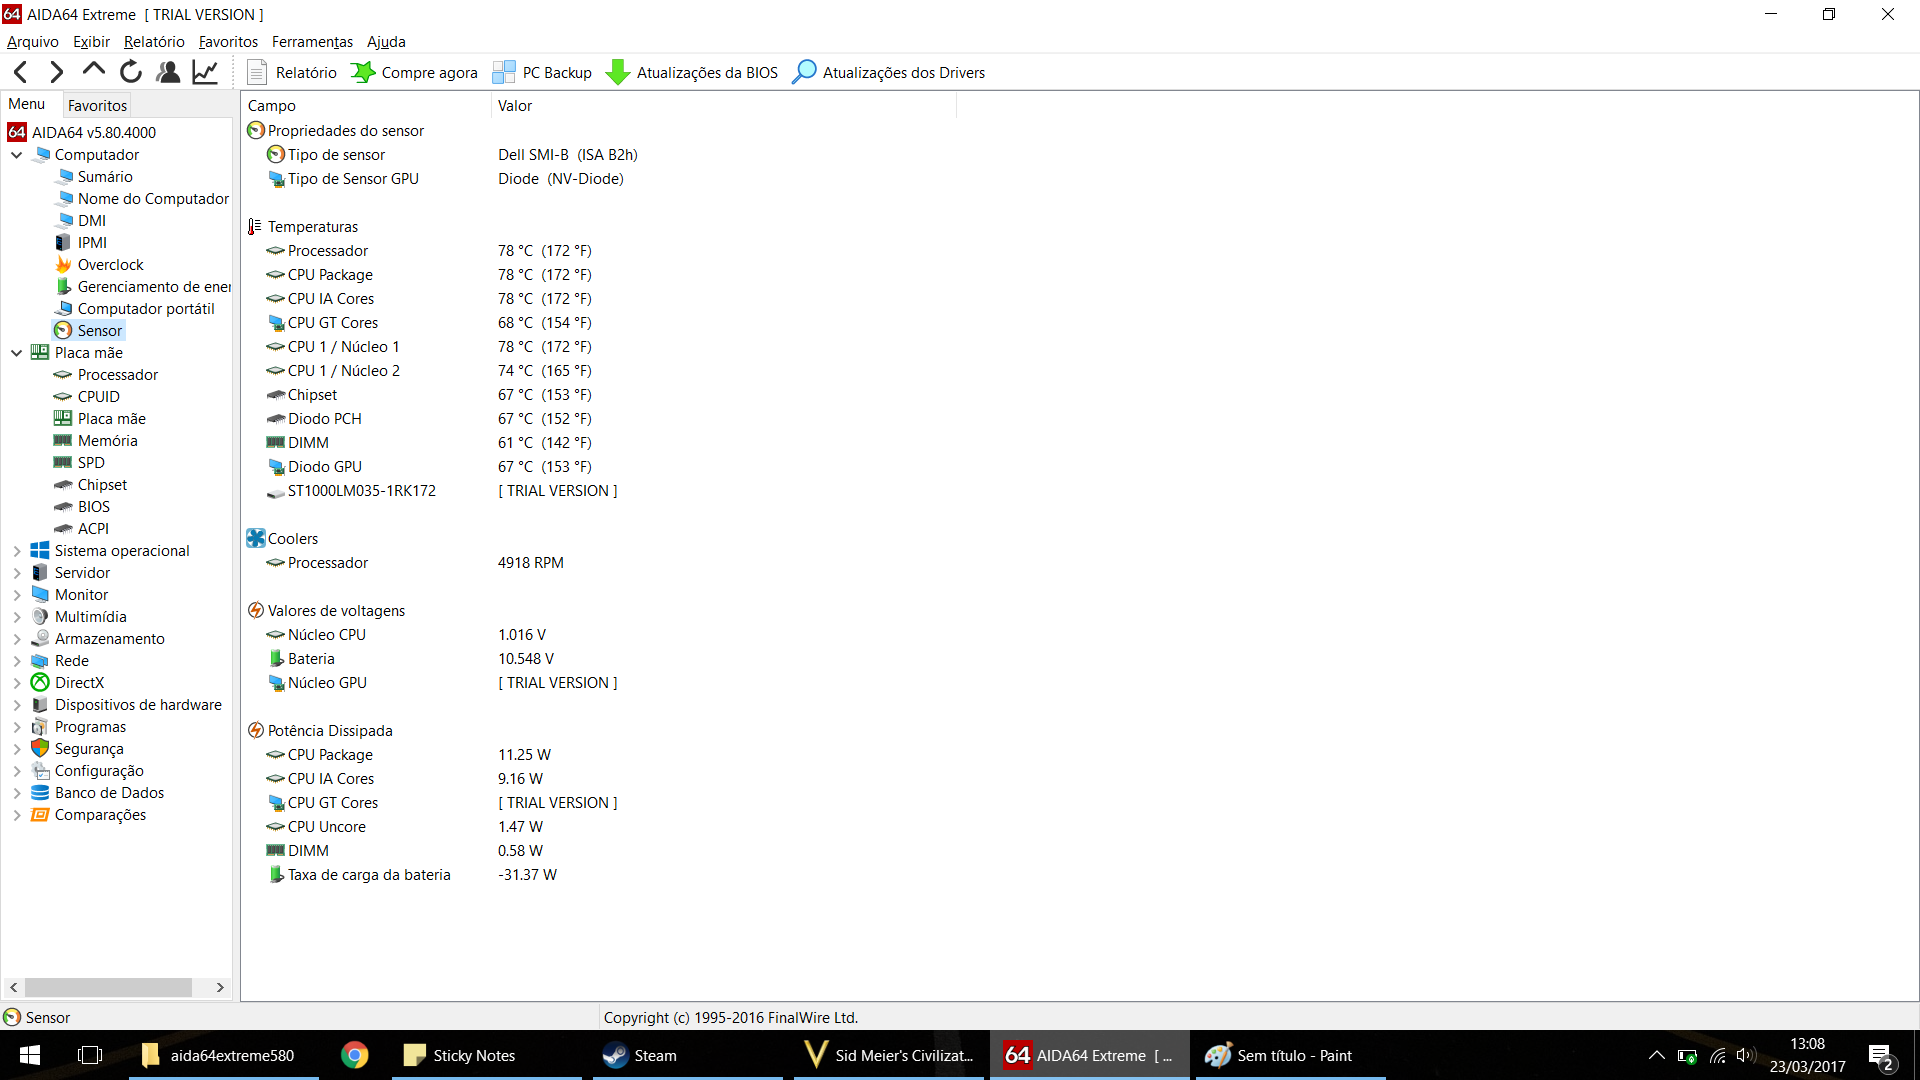Open the Action Center notifications
1920x1080 pixels.
[x=1880, y=1056]
